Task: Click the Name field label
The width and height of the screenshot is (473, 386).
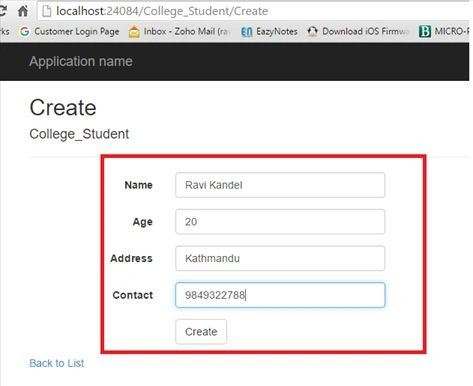Action: coord(139,185)
